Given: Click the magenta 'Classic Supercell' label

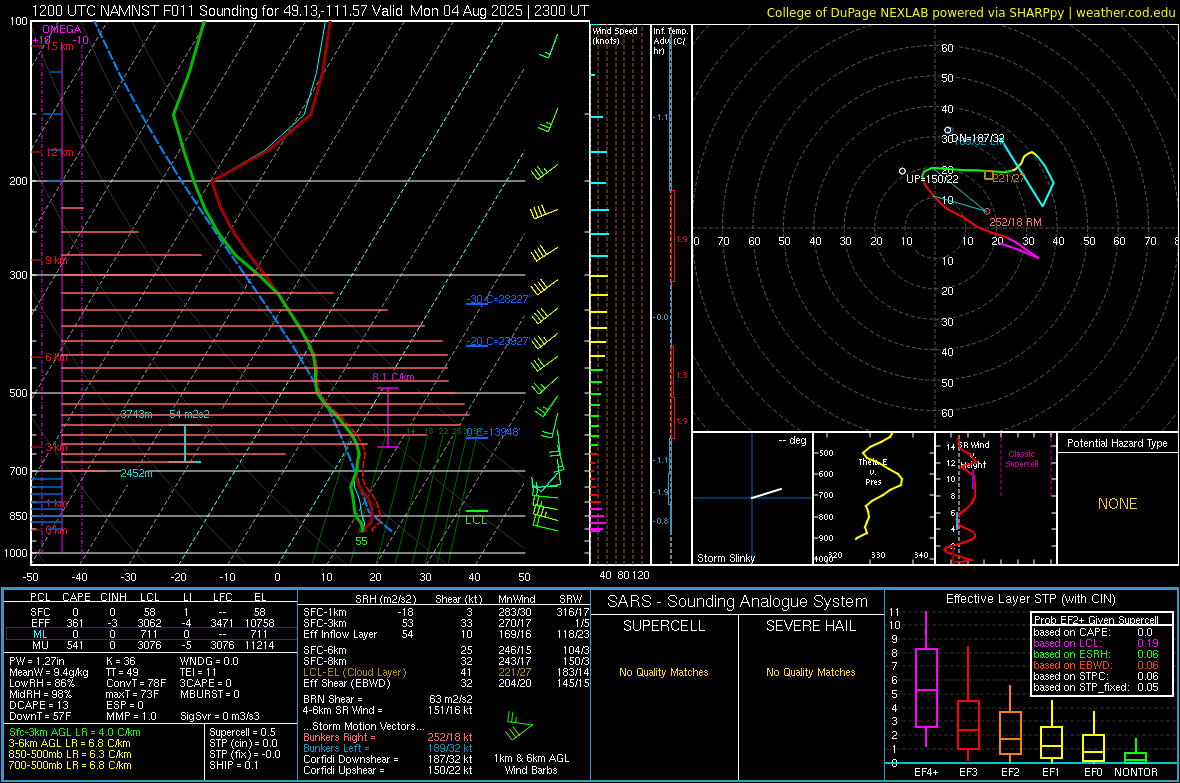Looking at the screenshot, I should [x=1021, y=459].
